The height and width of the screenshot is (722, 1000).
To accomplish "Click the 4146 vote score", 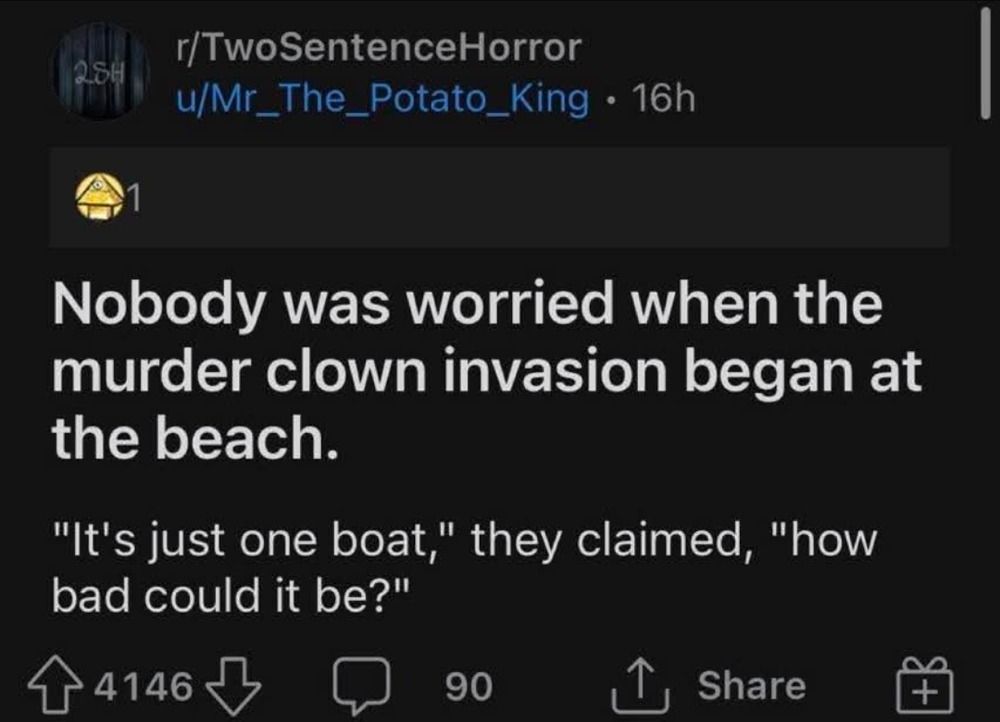I will [x=148, y=687].
